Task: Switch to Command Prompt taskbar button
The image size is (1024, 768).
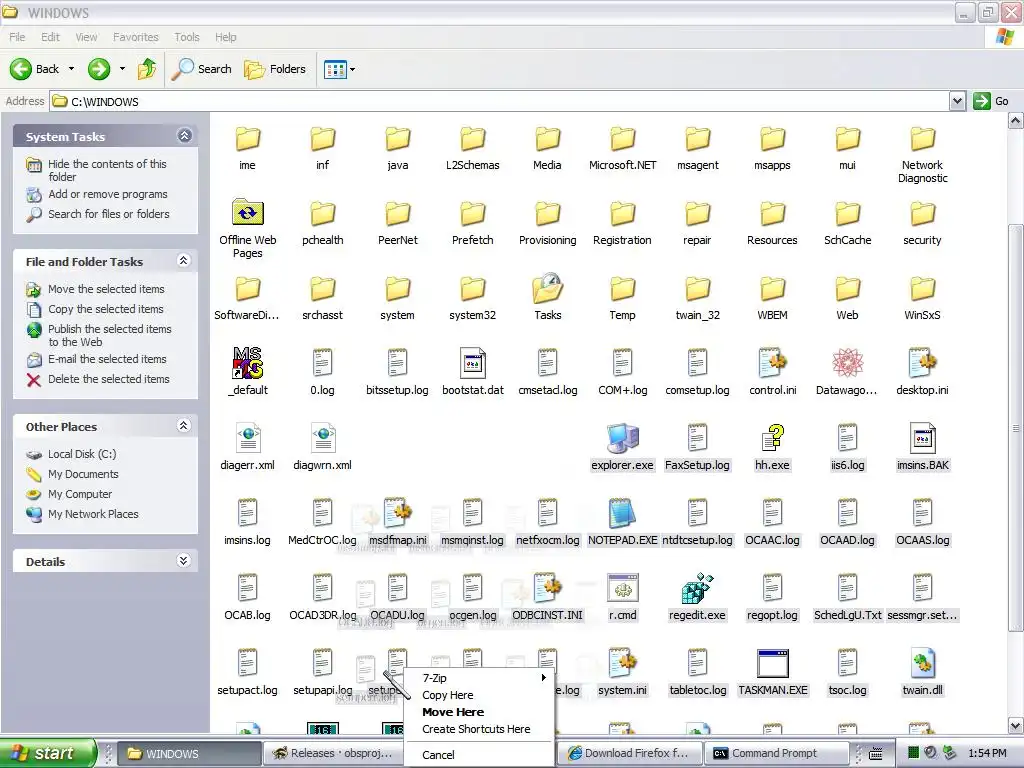Action: [776, 753]
